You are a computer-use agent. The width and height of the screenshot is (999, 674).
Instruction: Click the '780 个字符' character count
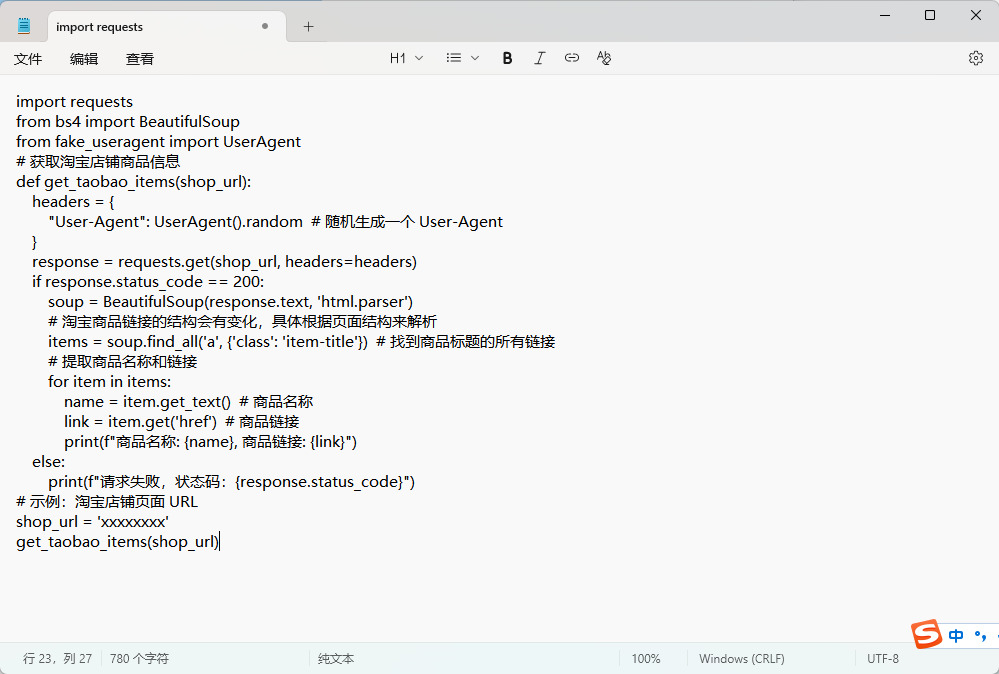139,659
